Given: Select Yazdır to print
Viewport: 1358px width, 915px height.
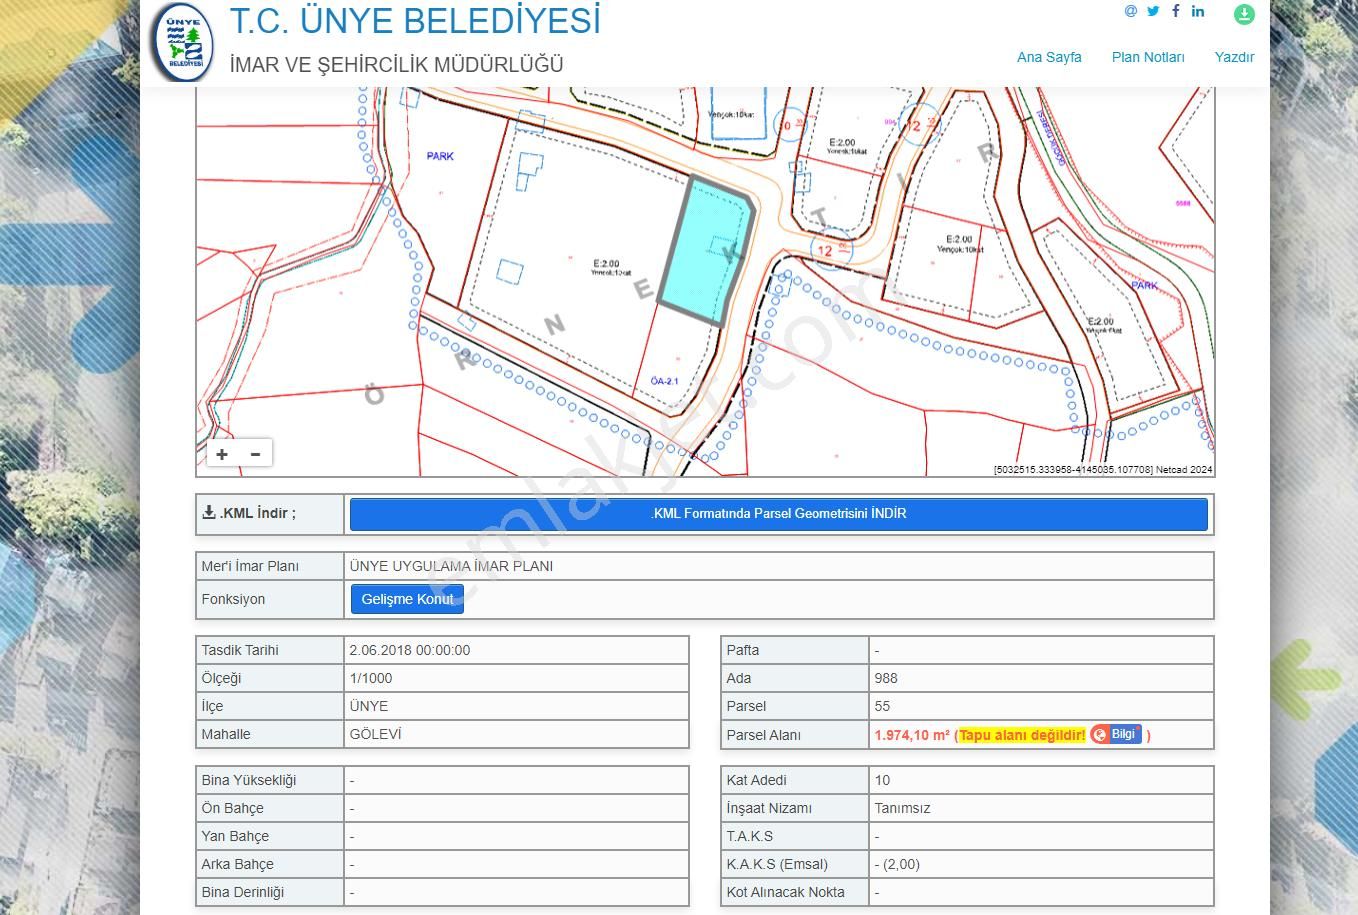Looking at the screenshot, I should tap(1234, 57).
